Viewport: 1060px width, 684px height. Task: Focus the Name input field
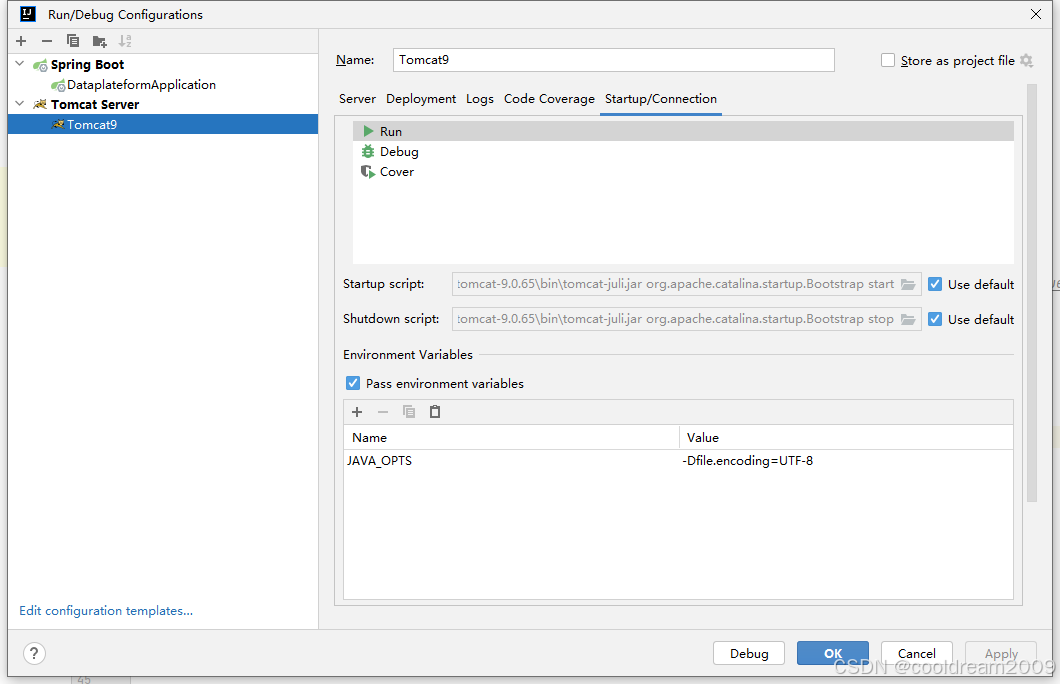(613, 60)
